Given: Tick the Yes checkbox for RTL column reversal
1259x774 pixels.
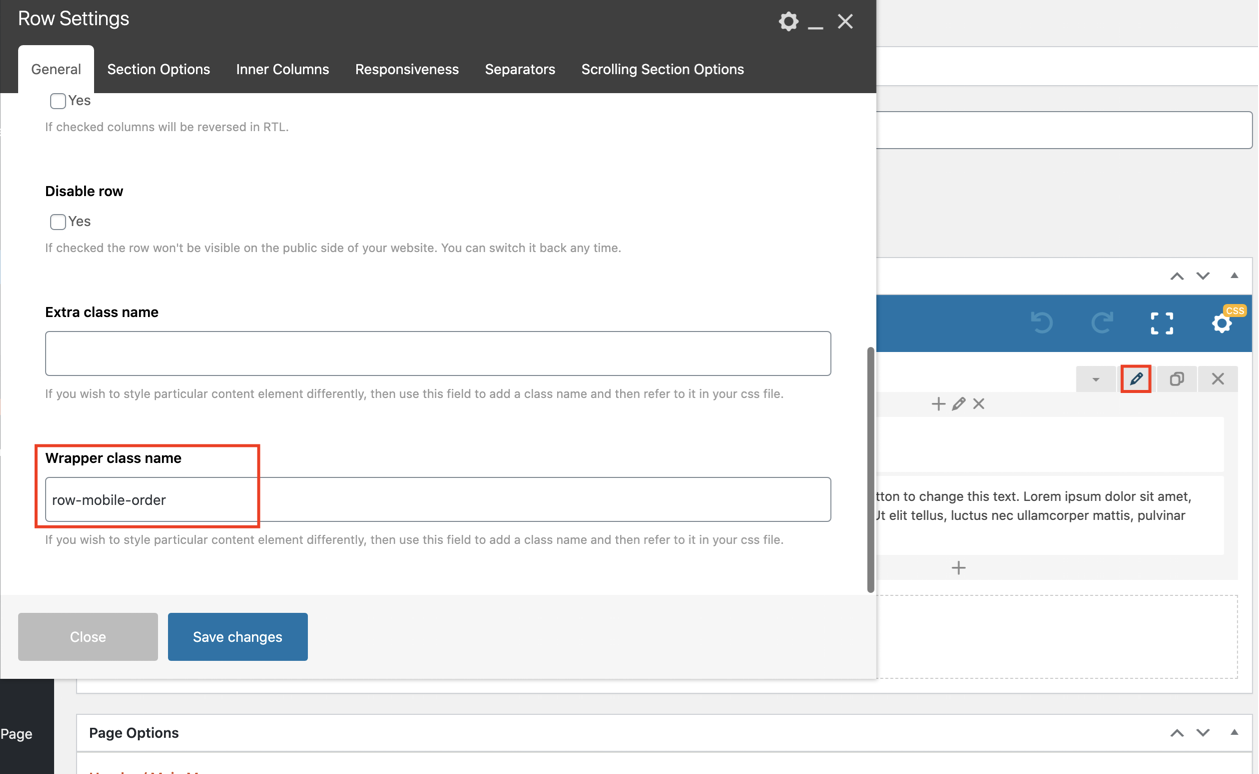Looking at the screenshot, I should pos(58,101).
